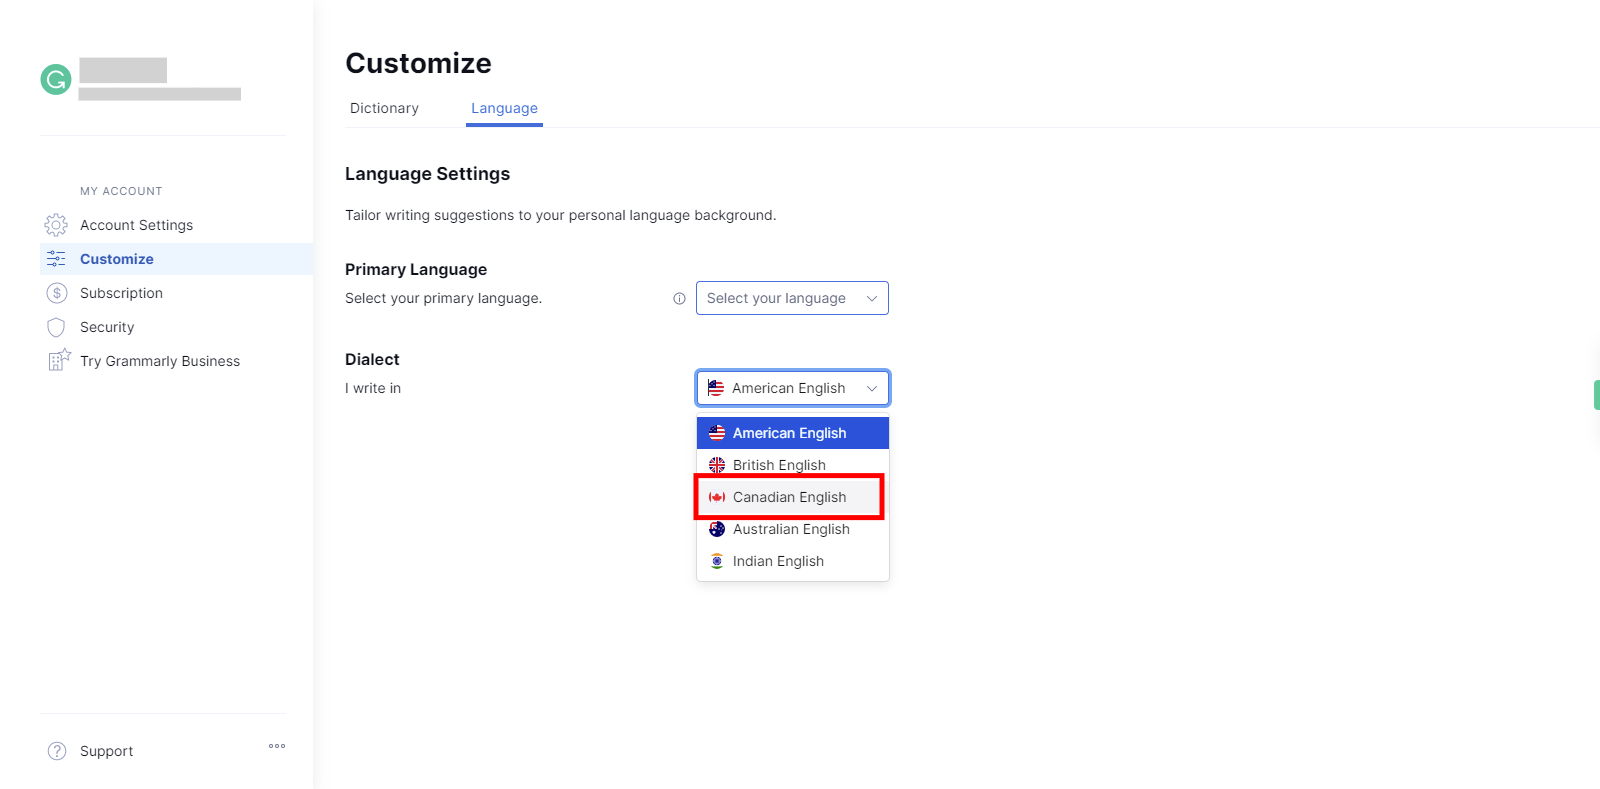
Task: Select Australian English dialect option
Action: (x=793, y=529)
